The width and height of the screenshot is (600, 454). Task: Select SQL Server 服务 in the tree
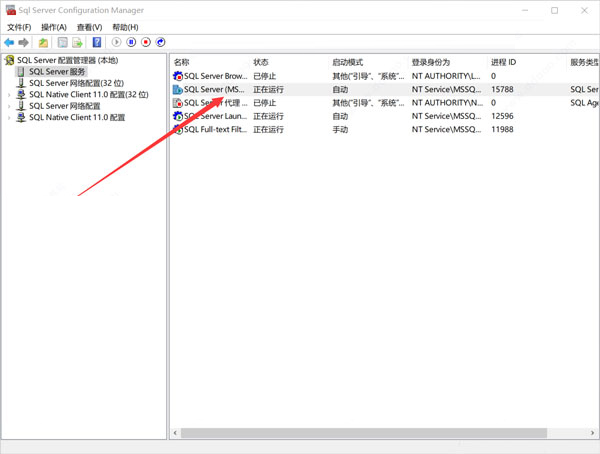tap(57, 72)
